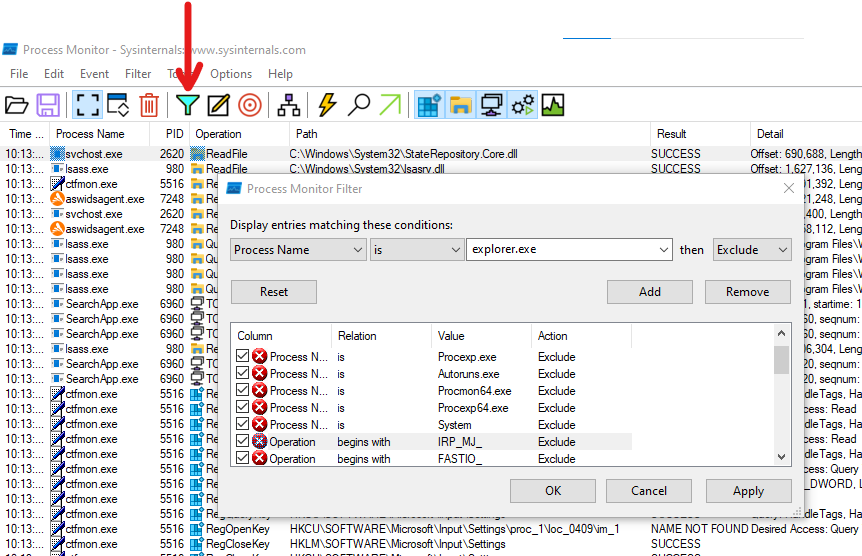Show the Process Tree icon
The width and height of the screenshot is (862, 556).
coord(289,105)
